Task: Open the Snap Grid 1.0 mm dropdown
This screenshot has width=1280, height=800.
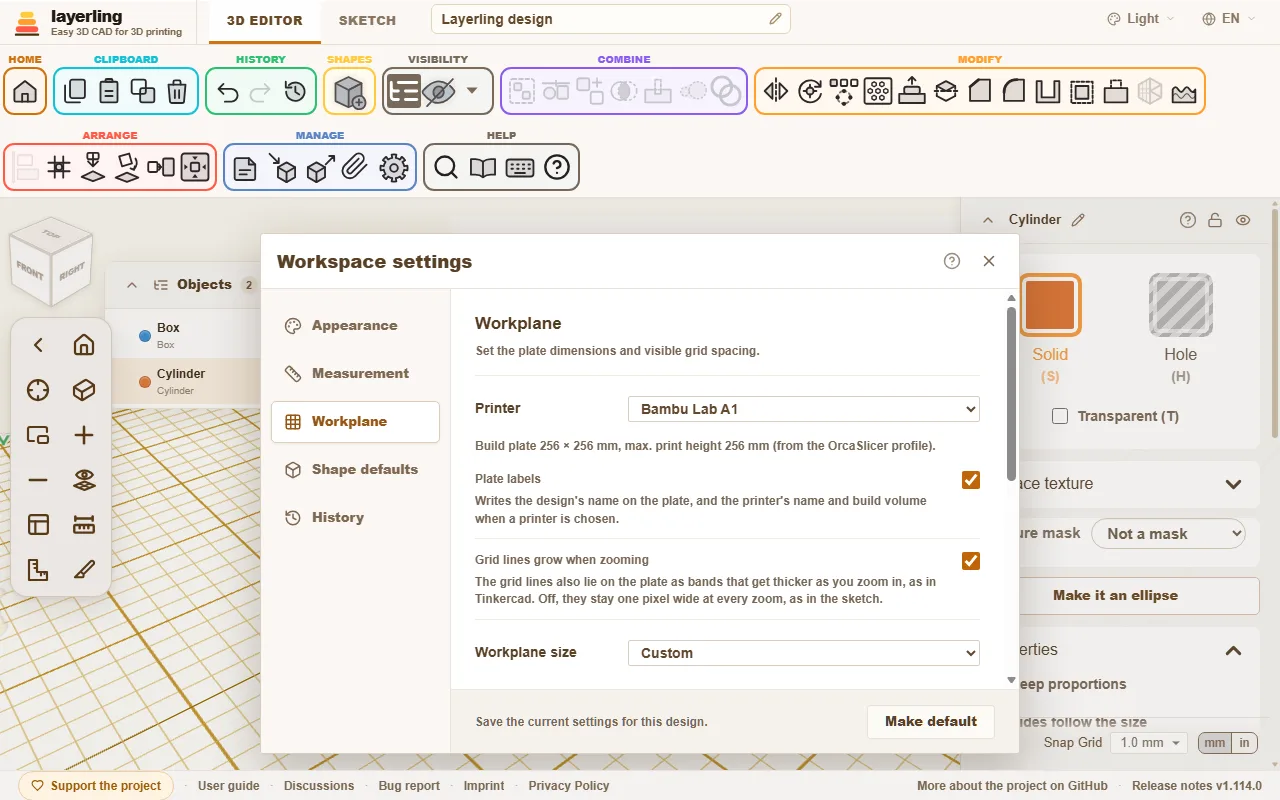Action: 1150,743
